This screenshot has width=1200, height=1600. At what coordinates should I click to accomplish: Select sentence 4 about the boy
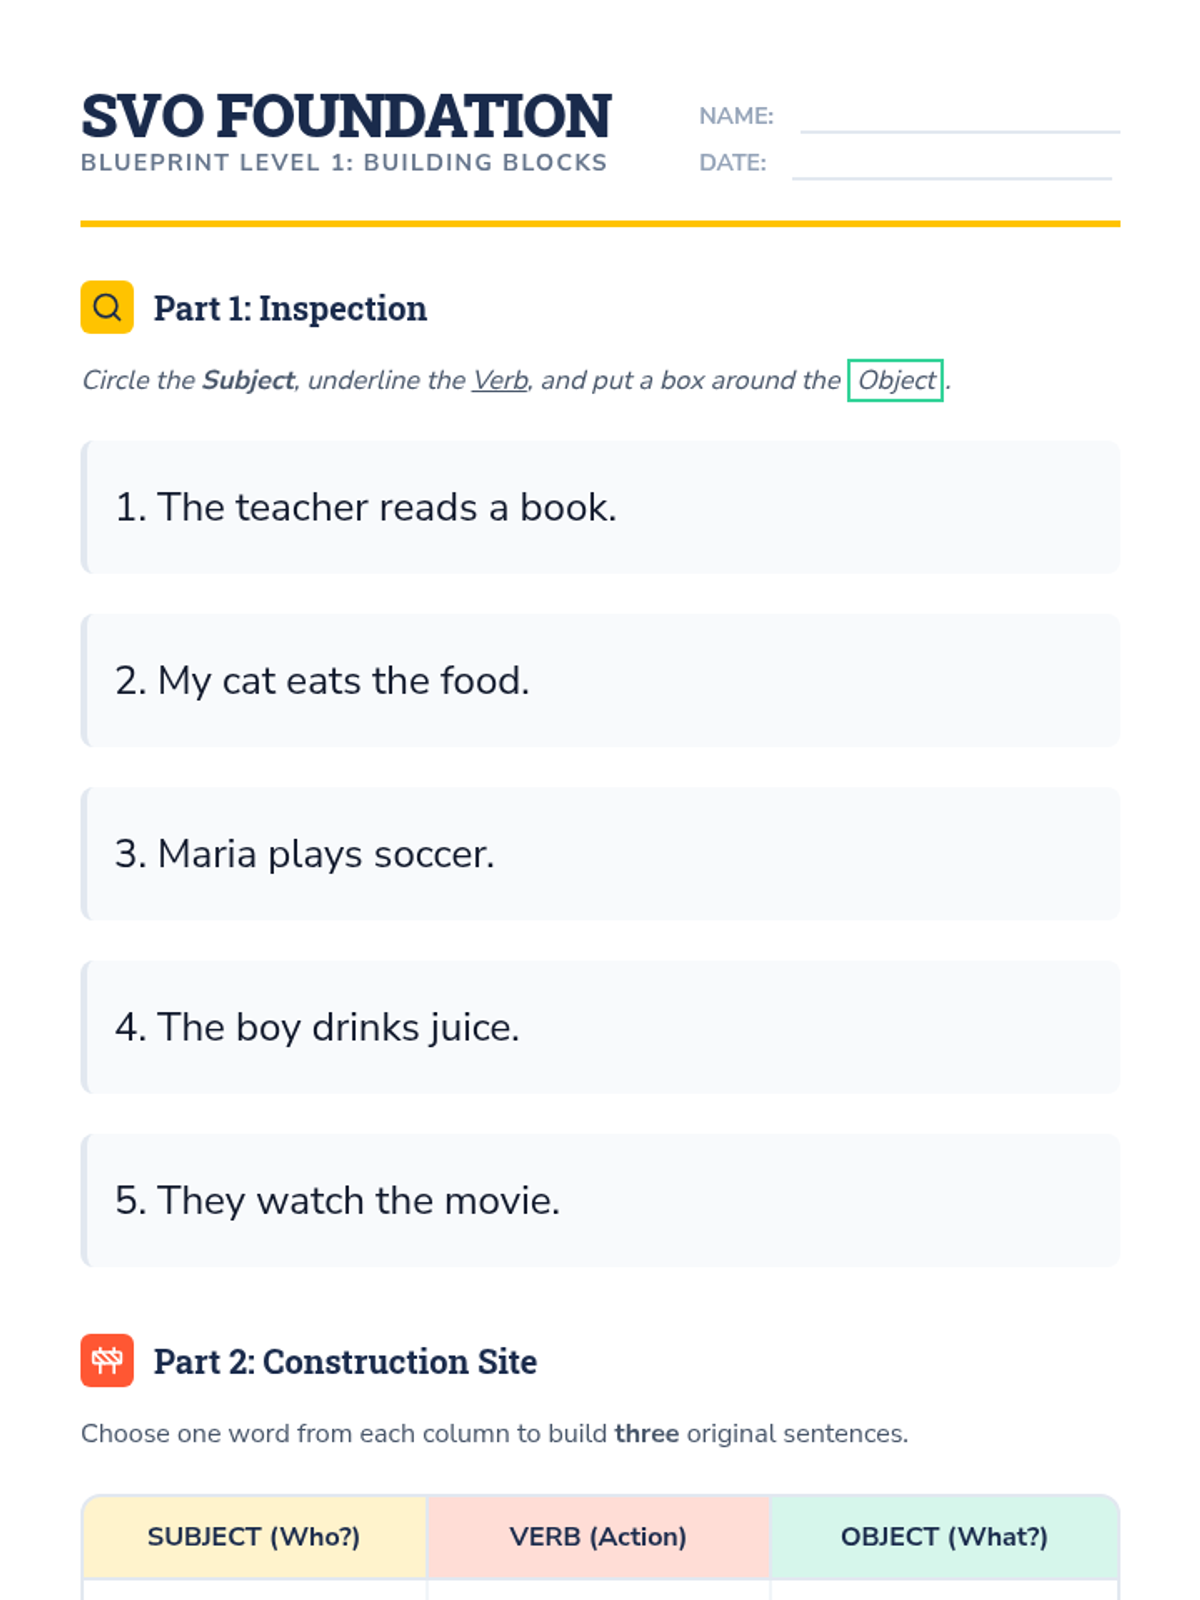(317, 1028)
